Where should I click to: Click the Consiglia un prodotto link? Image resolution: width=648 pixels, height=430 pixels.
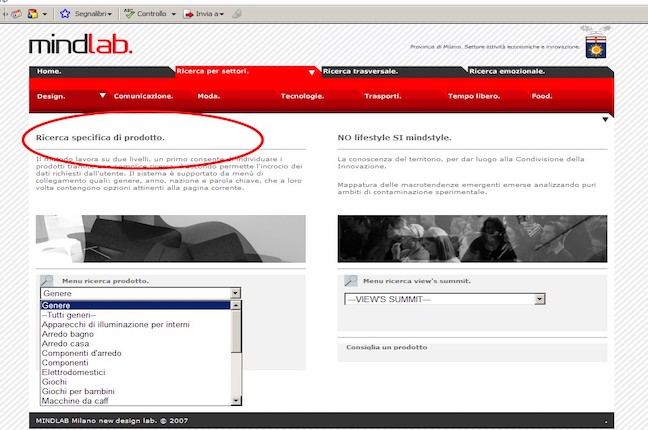pyautogui.click(x=386, y=347)
